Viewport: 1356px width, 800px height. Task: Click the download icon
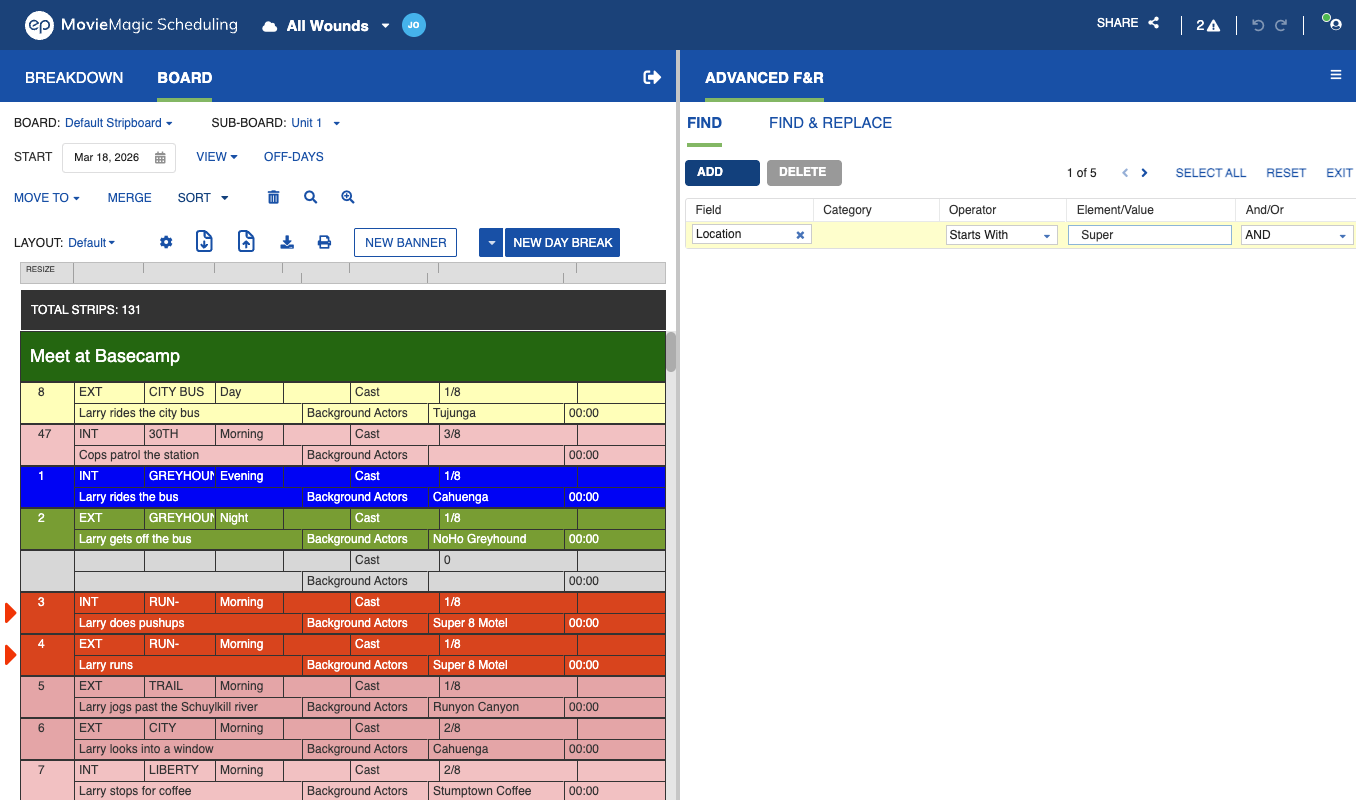point(287,242)
